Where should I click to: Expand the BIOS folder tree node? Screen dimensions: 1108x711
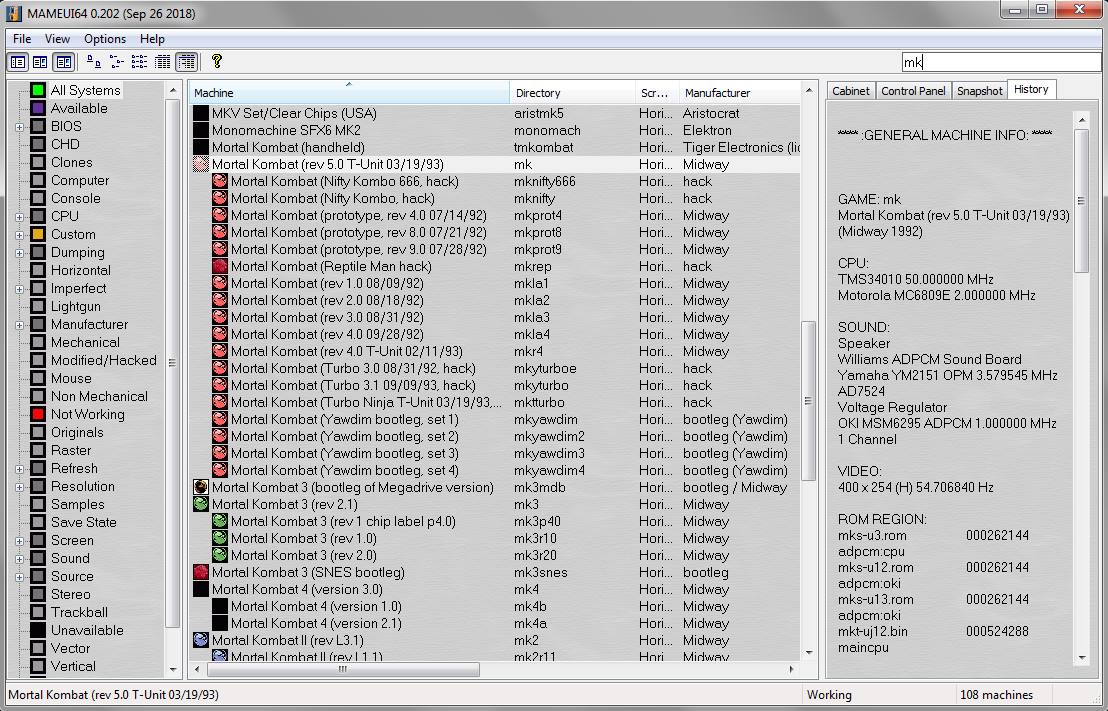pos(19,127)
